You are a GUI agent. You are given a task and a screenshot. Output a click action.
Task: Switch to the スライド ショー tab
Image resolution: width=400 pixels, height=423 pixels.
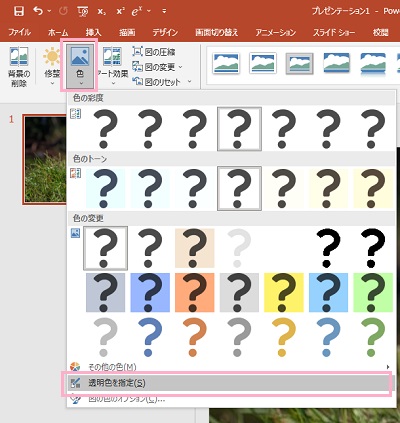(x=334, y=32)
